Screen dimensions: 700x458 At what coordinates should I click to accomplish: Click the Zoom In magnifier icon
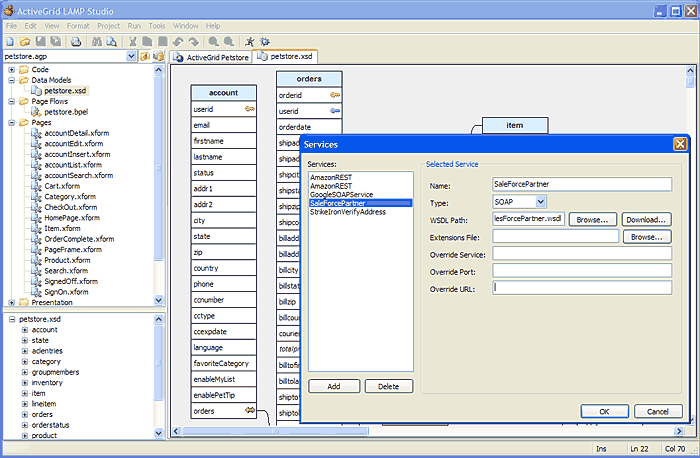pyautogui.click(x=214, y=41)
